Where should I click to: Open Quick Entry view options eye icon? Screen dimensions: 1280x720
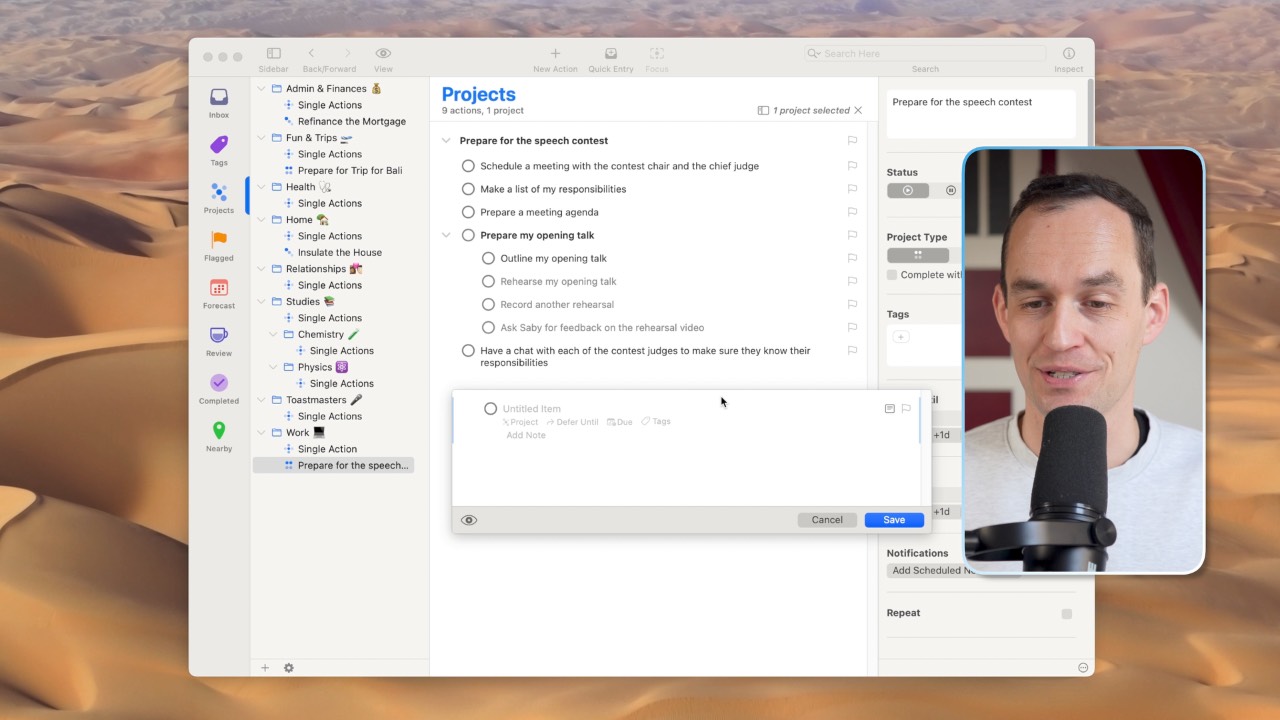click(x=469, y=520)
